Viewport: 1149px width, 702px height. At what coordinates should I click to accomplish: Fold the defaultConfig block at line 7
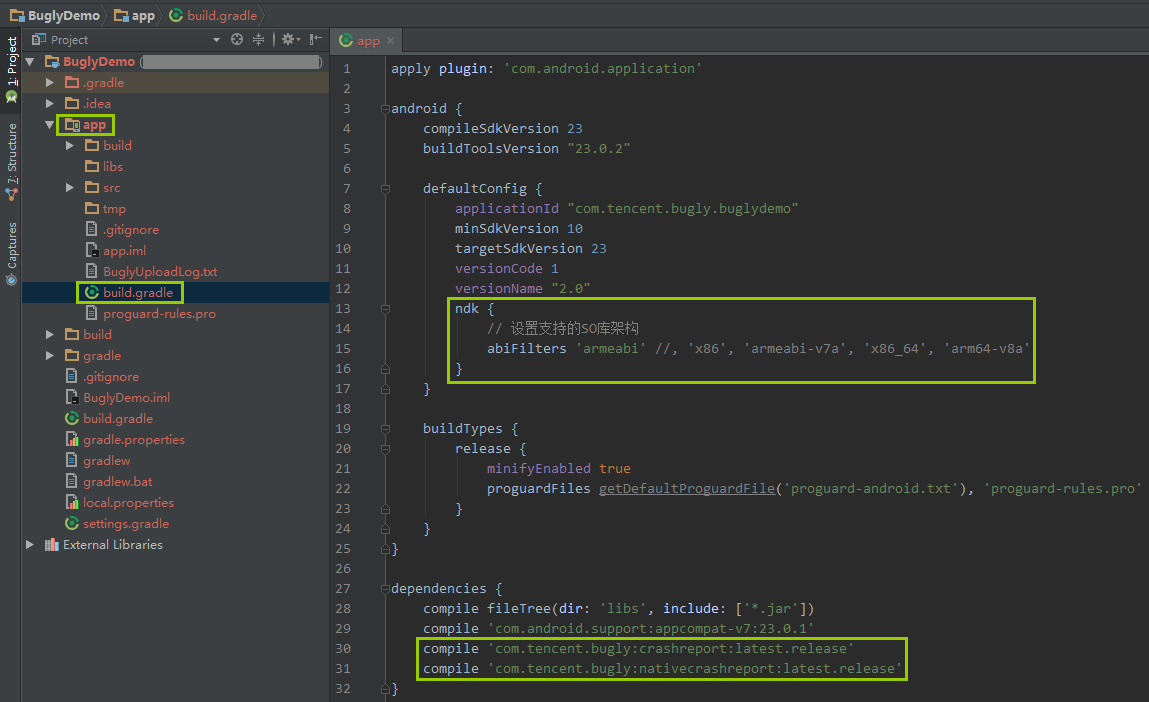click(x=385, y=188)
